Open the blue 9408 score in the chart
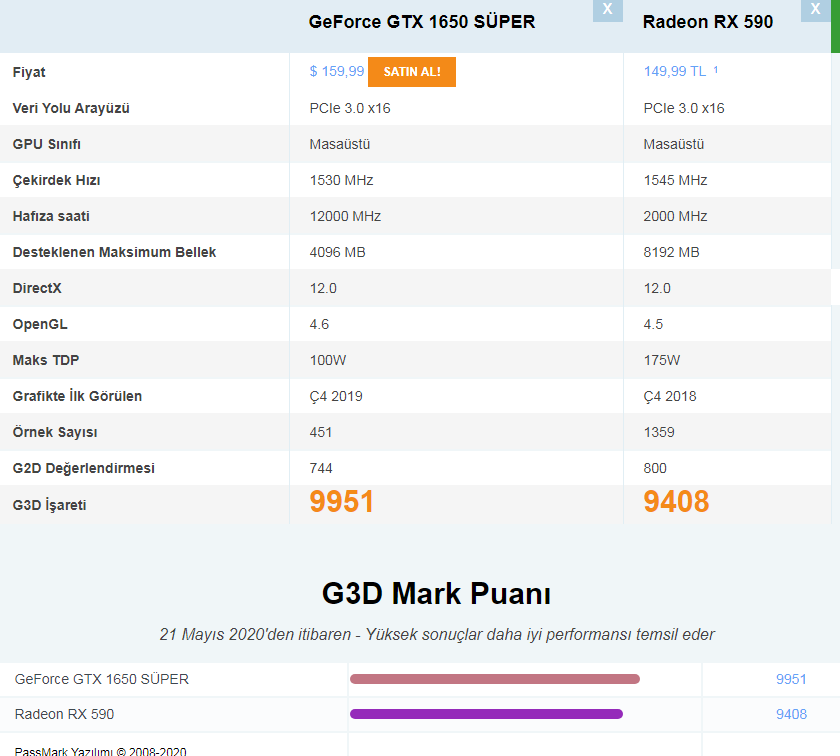The image size is (840, 756). click(791, 714)
